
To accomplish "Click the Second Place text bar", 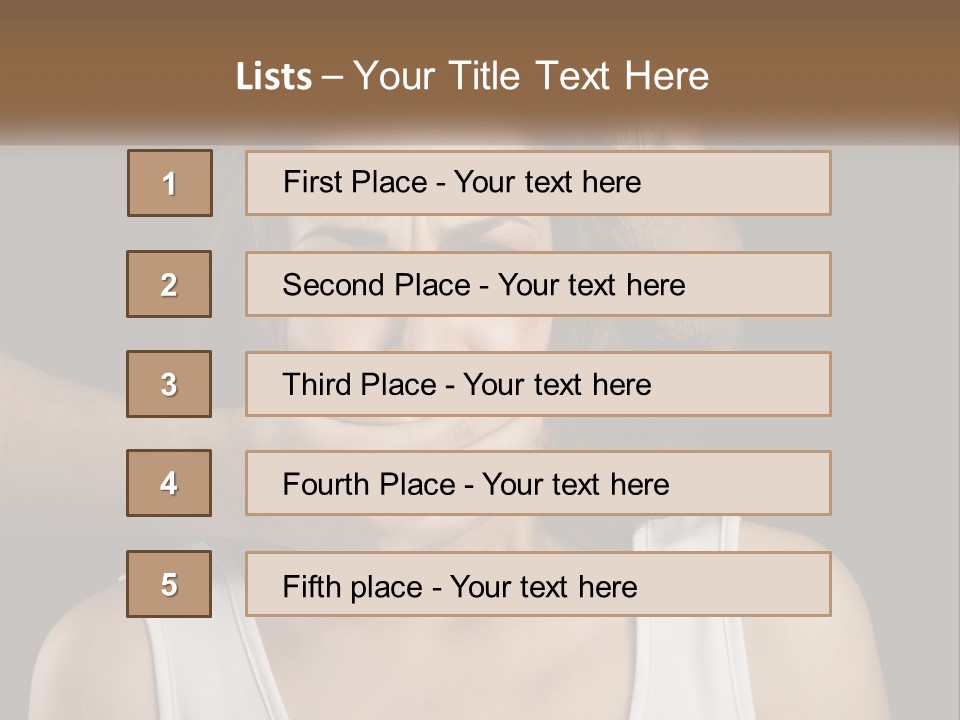I will (x=538, y=284).
